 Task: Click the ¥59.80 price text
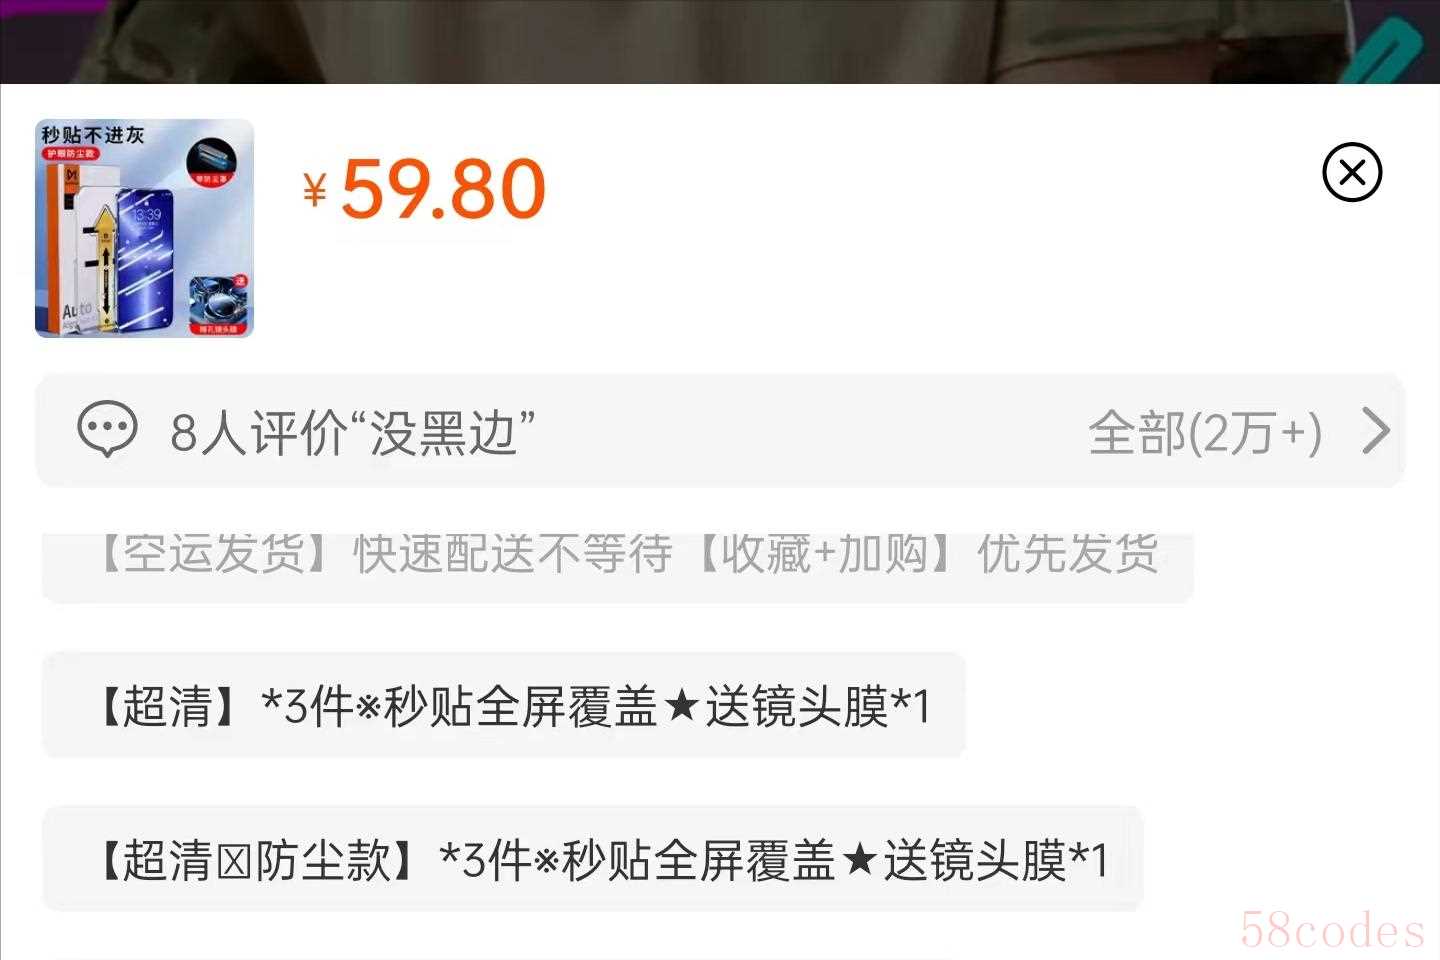pos(425,189)
